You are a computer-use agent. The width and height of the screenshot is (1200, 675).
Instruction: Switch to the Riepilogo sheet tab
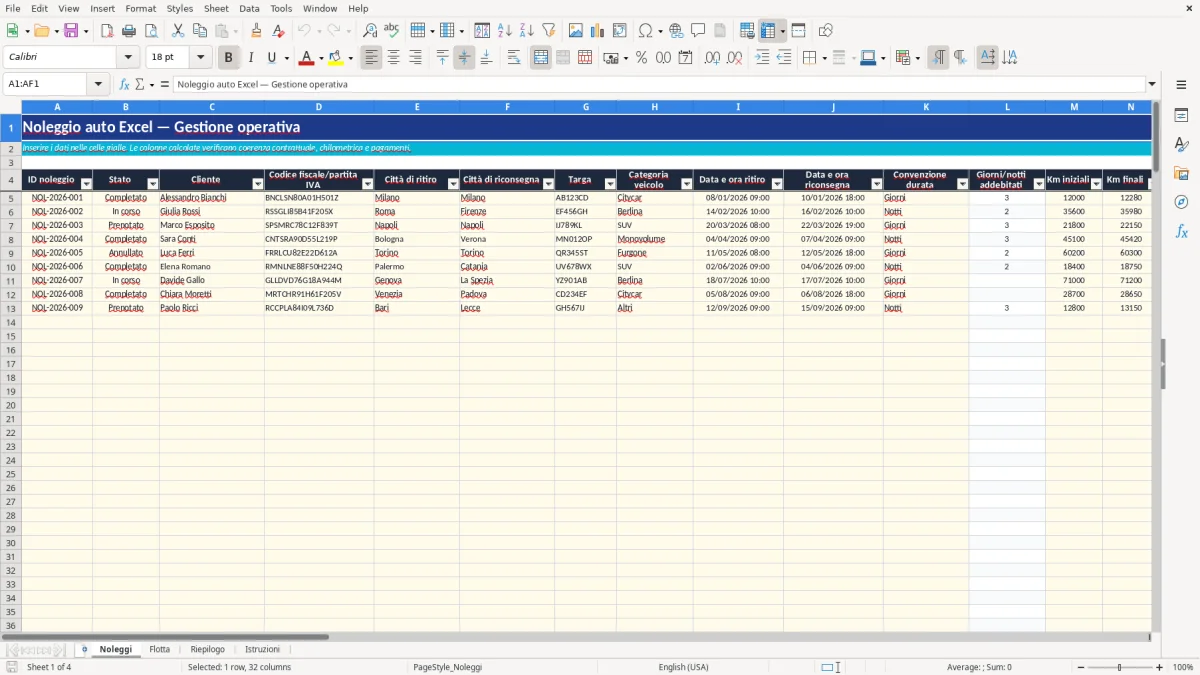click(208, 649)
